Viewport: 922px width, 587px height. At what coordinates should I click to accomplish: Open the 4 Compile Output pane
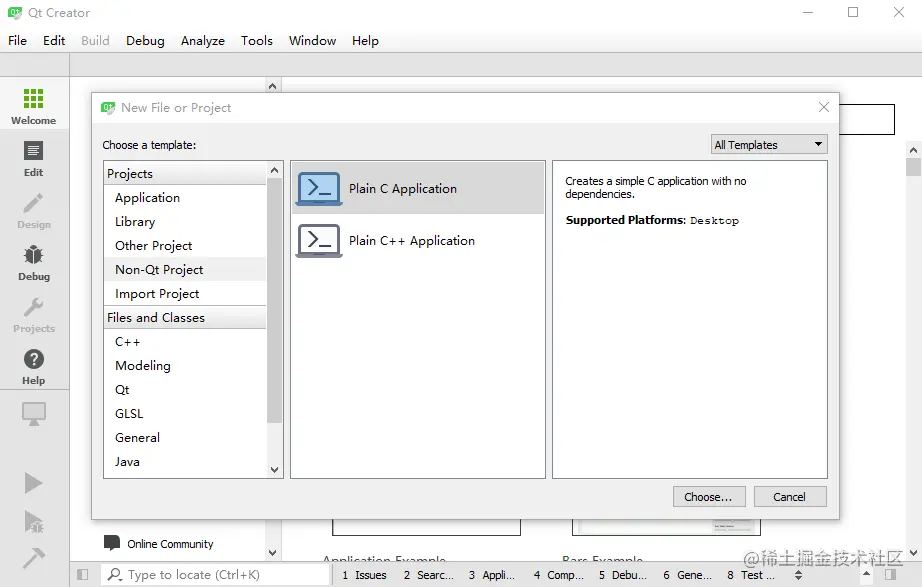click(558, 575)
